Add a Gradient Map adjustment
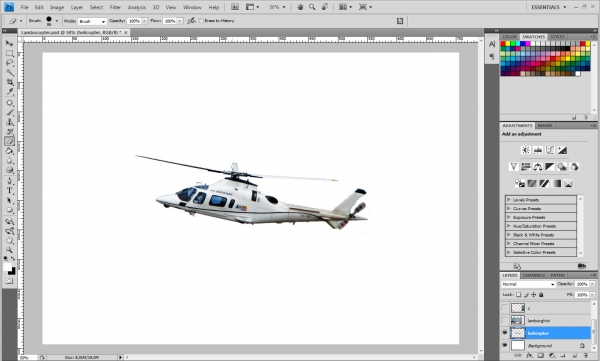This screenshot has height=361, width=600. click(x=556, y=183)
